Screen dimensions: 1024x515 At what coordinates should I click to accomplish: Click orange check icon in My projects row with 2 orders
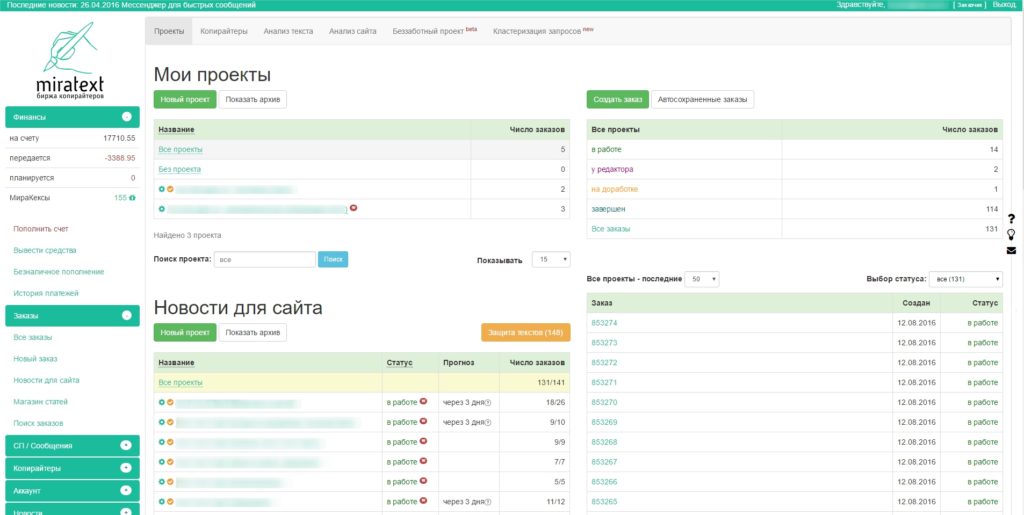pyautogui.click(x=170, y=189)
